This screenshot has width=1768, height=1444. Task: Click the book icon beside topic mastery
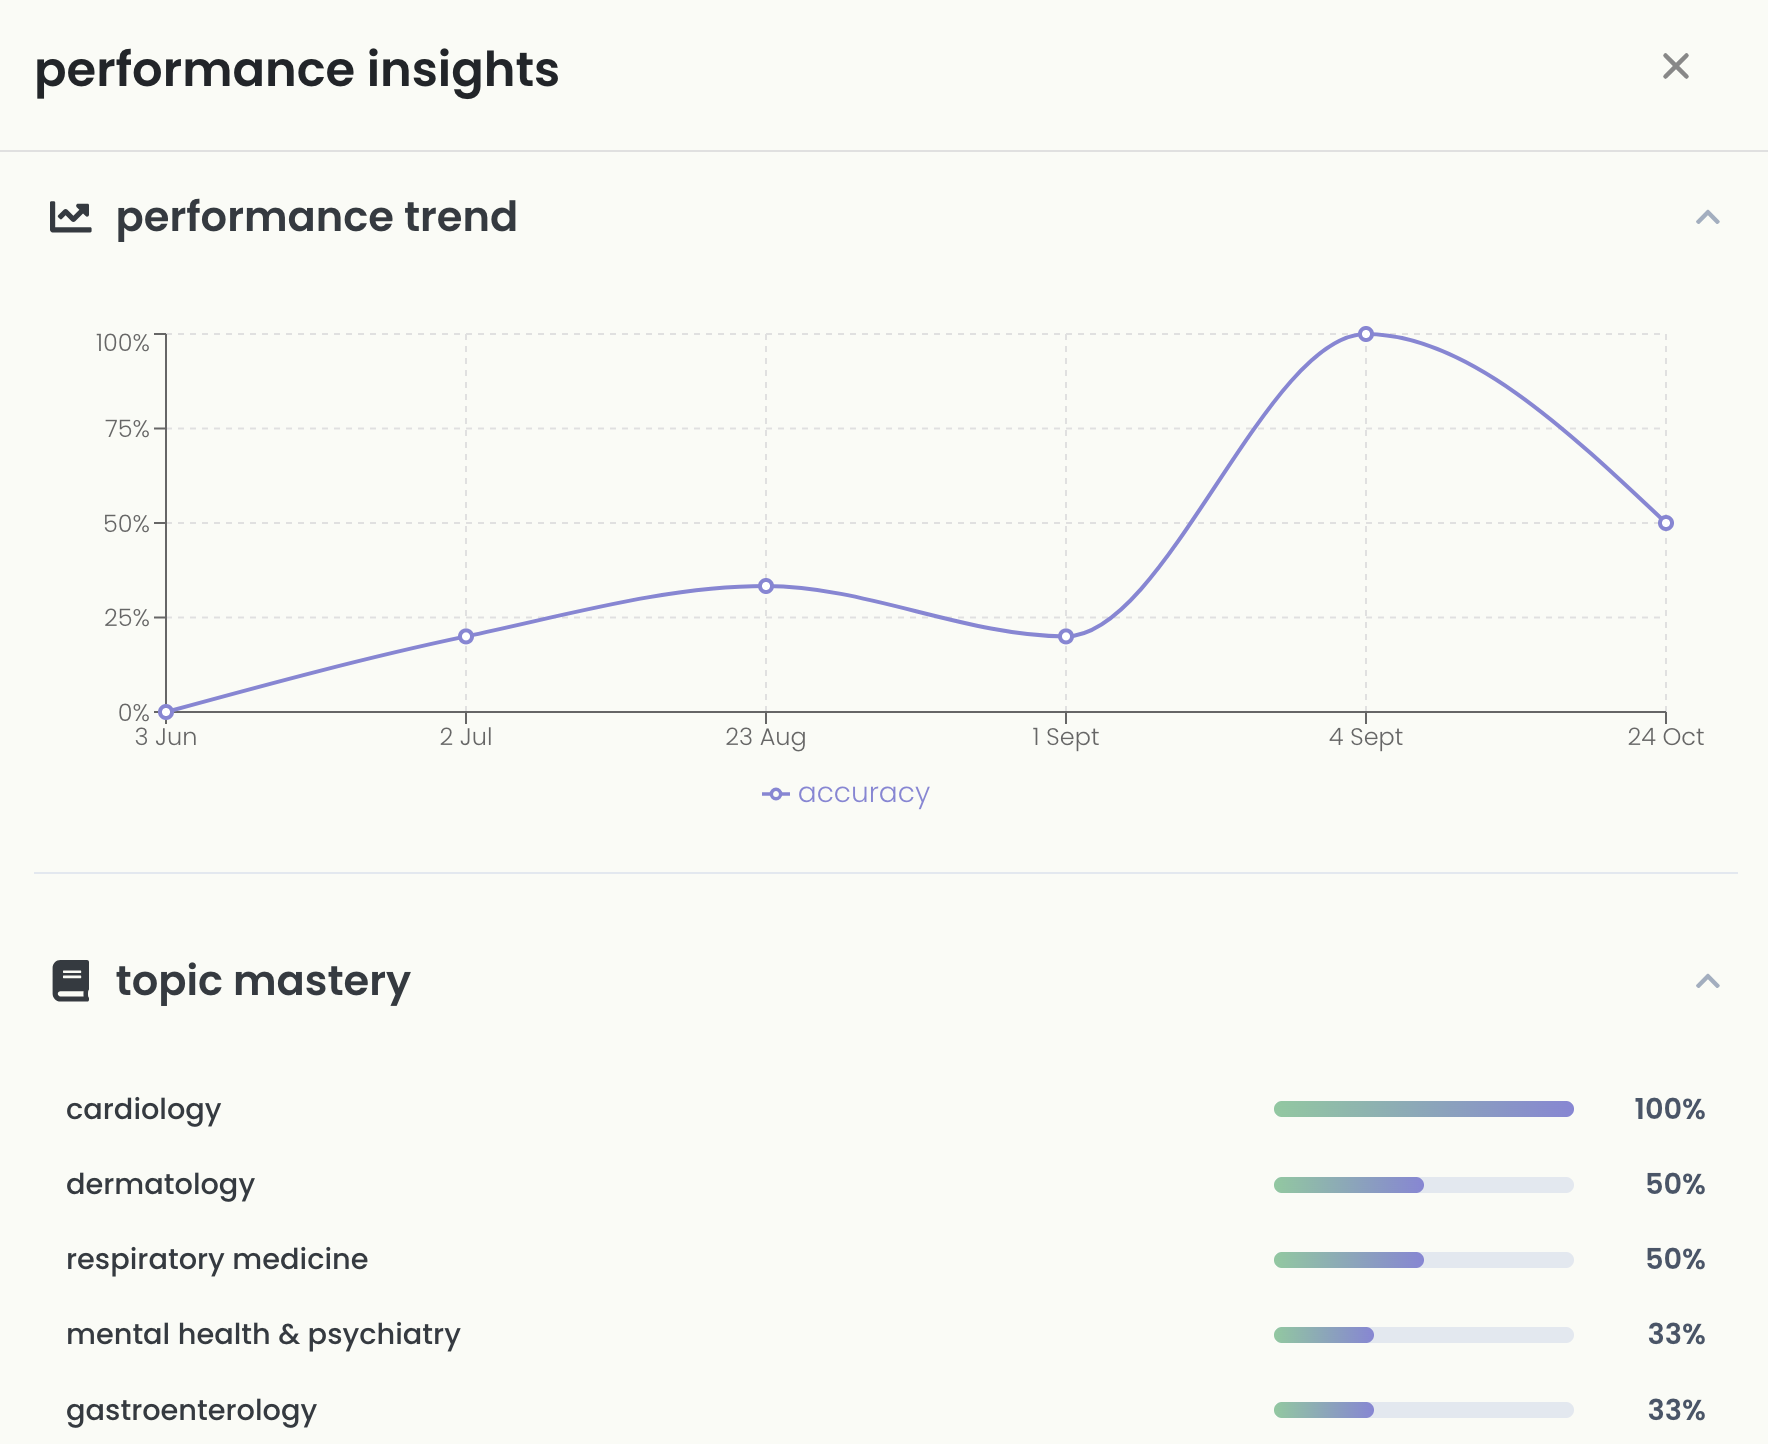click(68, 980)
